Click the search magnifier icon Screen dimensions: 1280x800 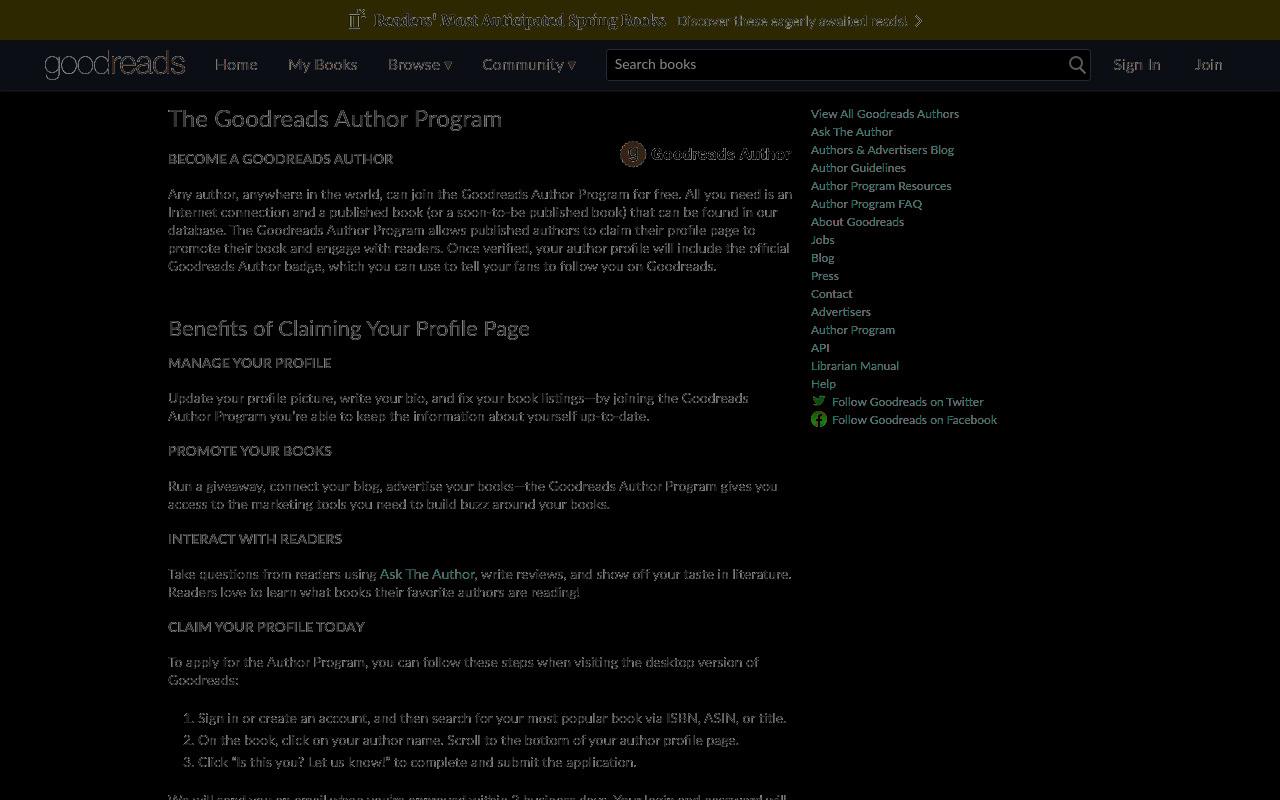(x=1077, y=65)
